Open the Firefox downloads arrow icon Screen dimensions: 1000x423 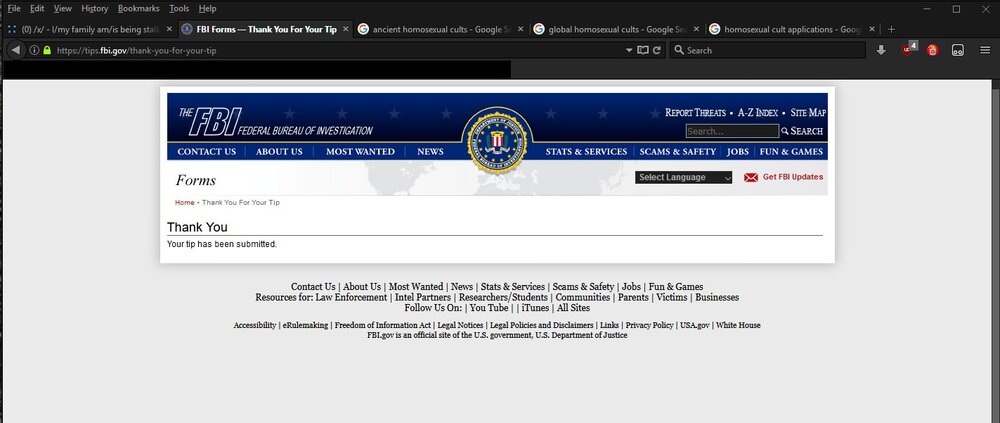881,50
